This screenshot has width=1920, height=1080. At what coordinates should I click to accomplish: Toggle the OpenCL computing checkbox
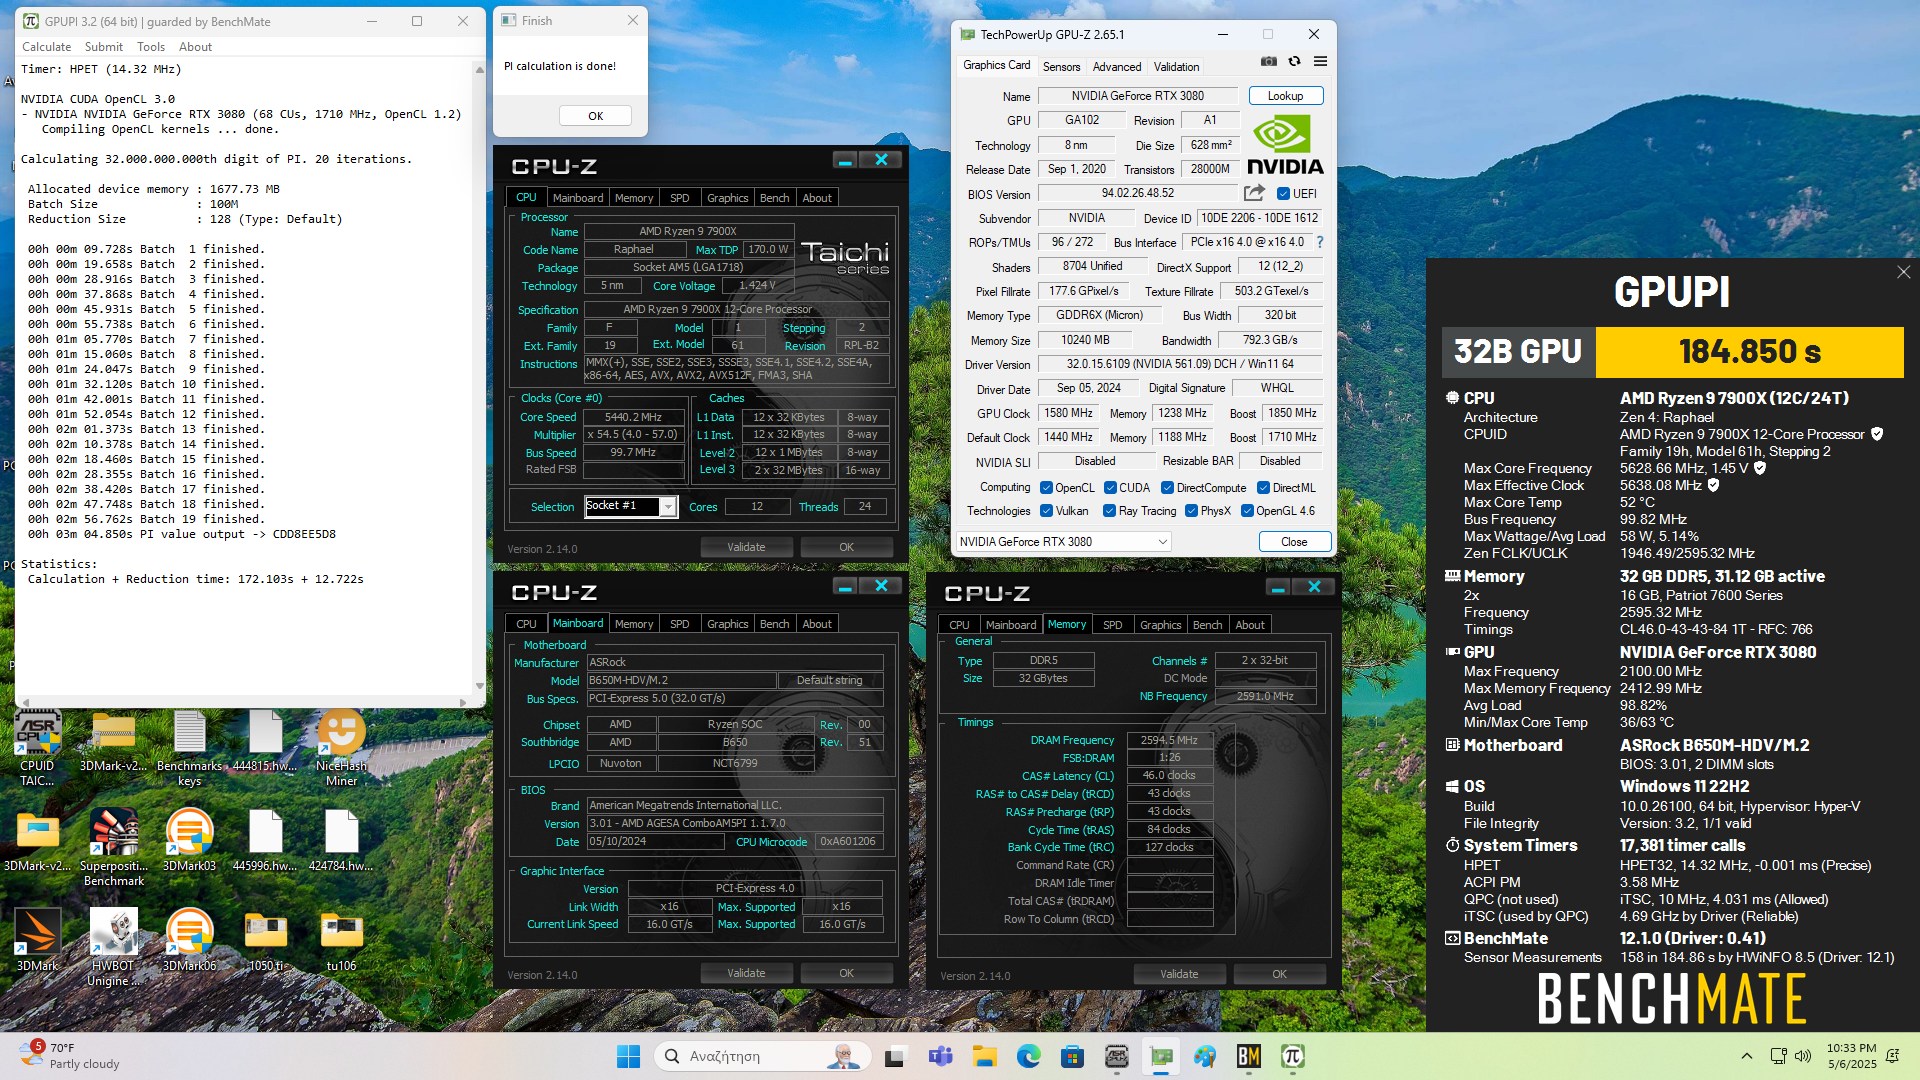click(x=1046, y=488)
